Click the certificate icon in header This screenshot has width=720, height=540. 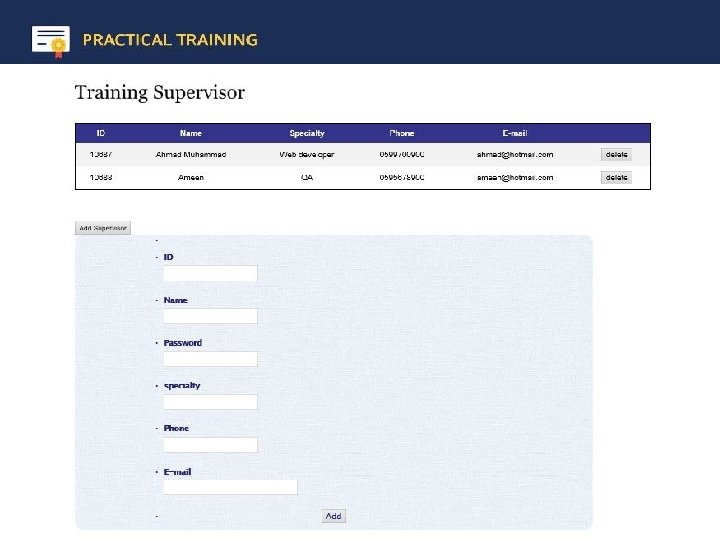51,40
